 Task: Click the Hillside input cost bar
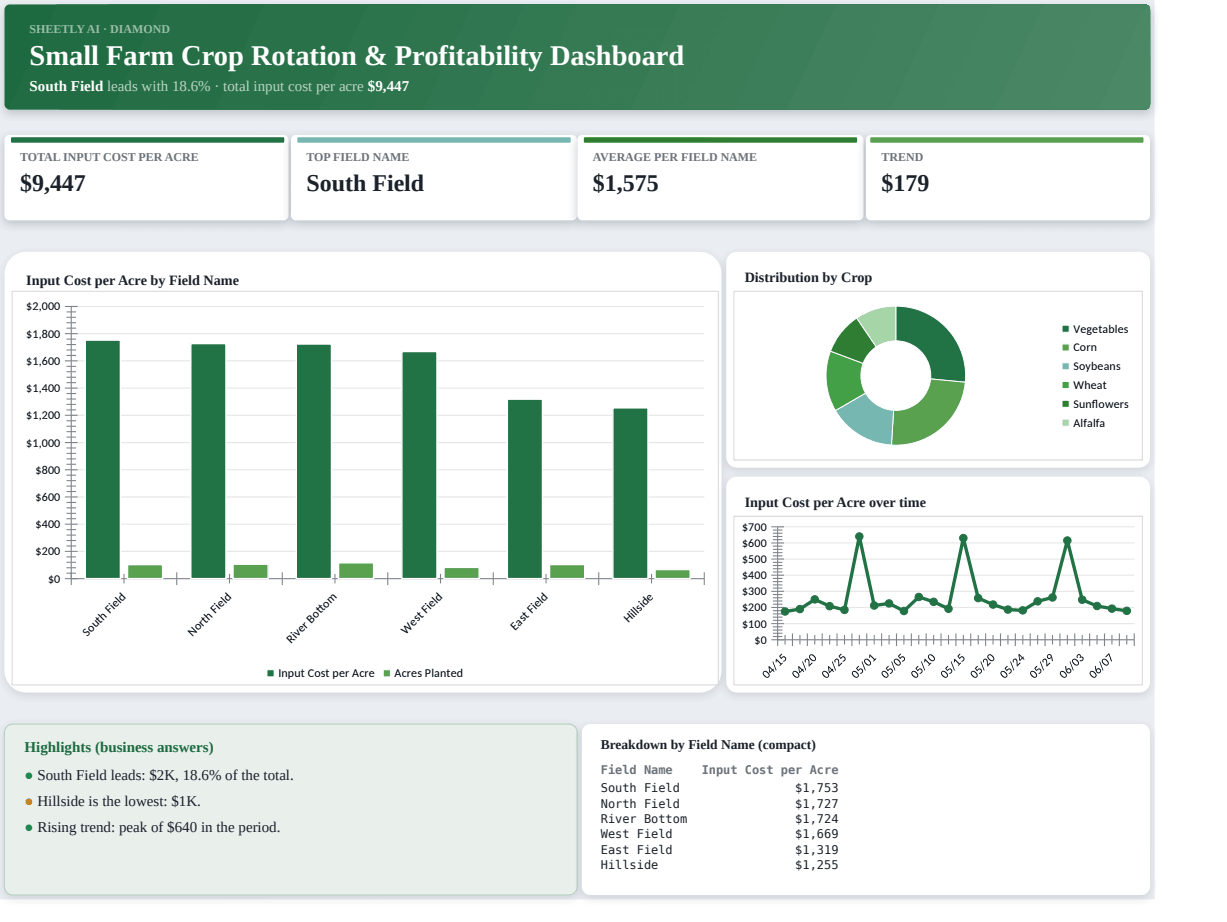pos(630,493)
